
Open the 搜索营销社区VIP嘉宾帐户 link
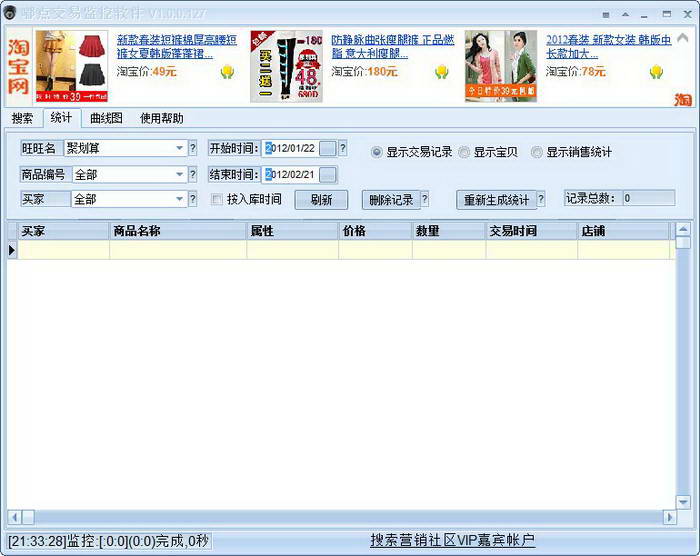tap(452, 540)
